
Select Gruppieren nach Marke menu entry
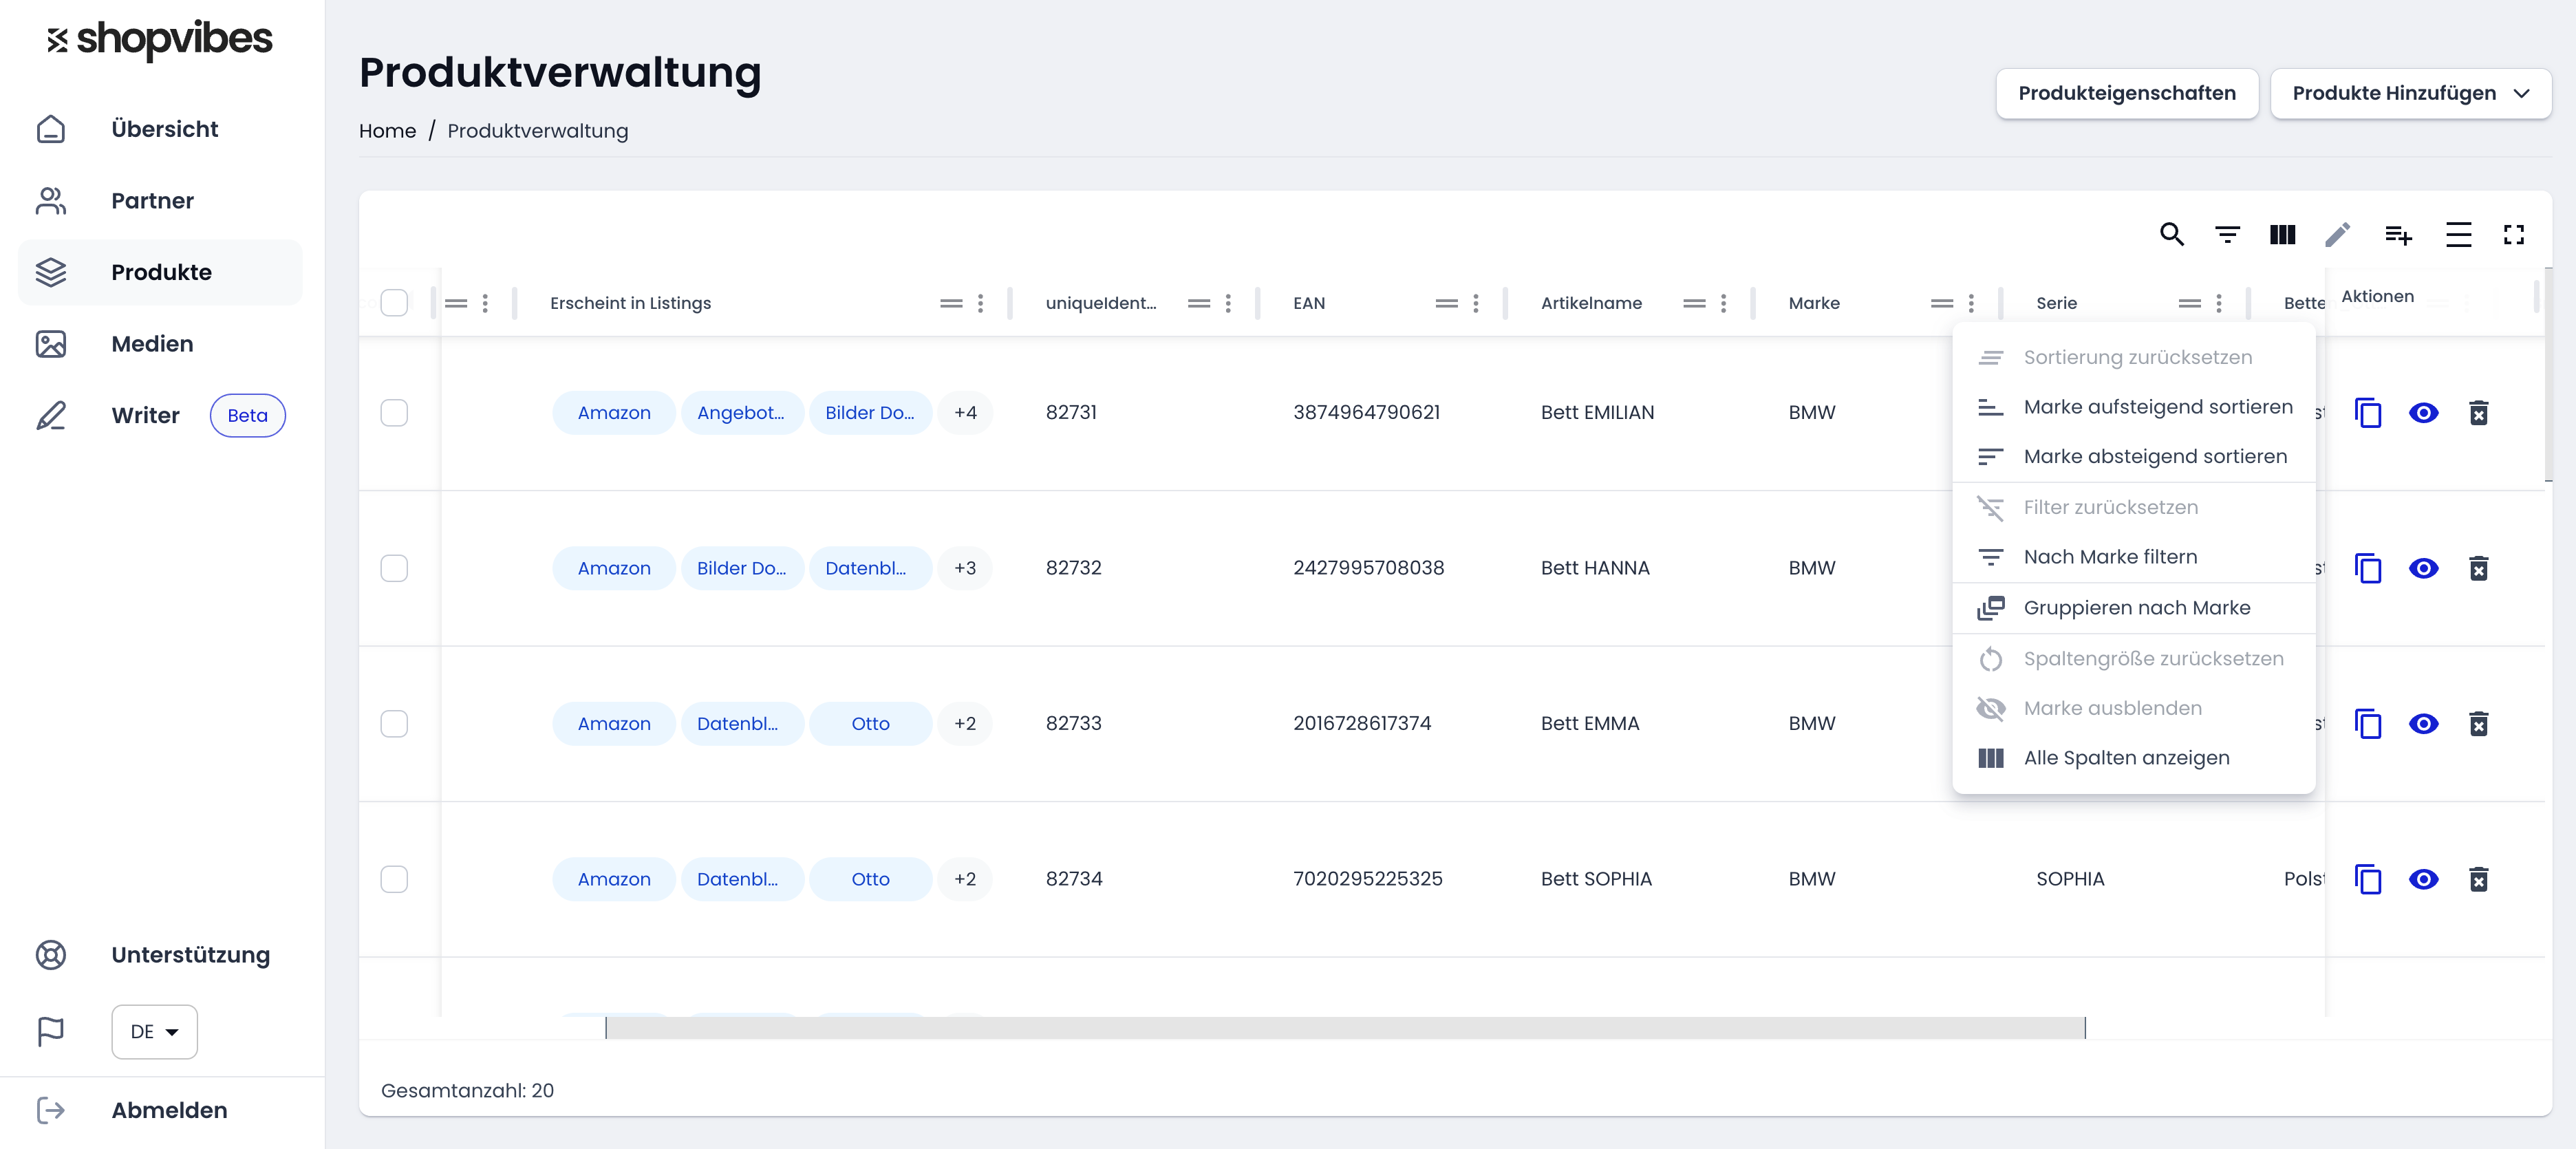coord(2134,608)
